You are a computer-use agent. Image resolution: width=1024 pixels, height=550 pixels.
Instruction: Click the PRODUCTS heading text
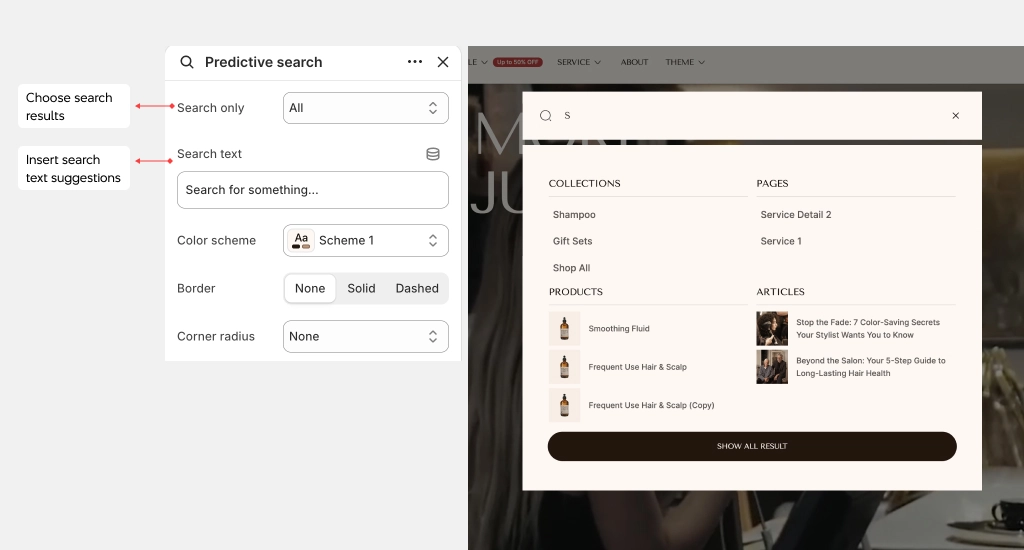[576, 292]
